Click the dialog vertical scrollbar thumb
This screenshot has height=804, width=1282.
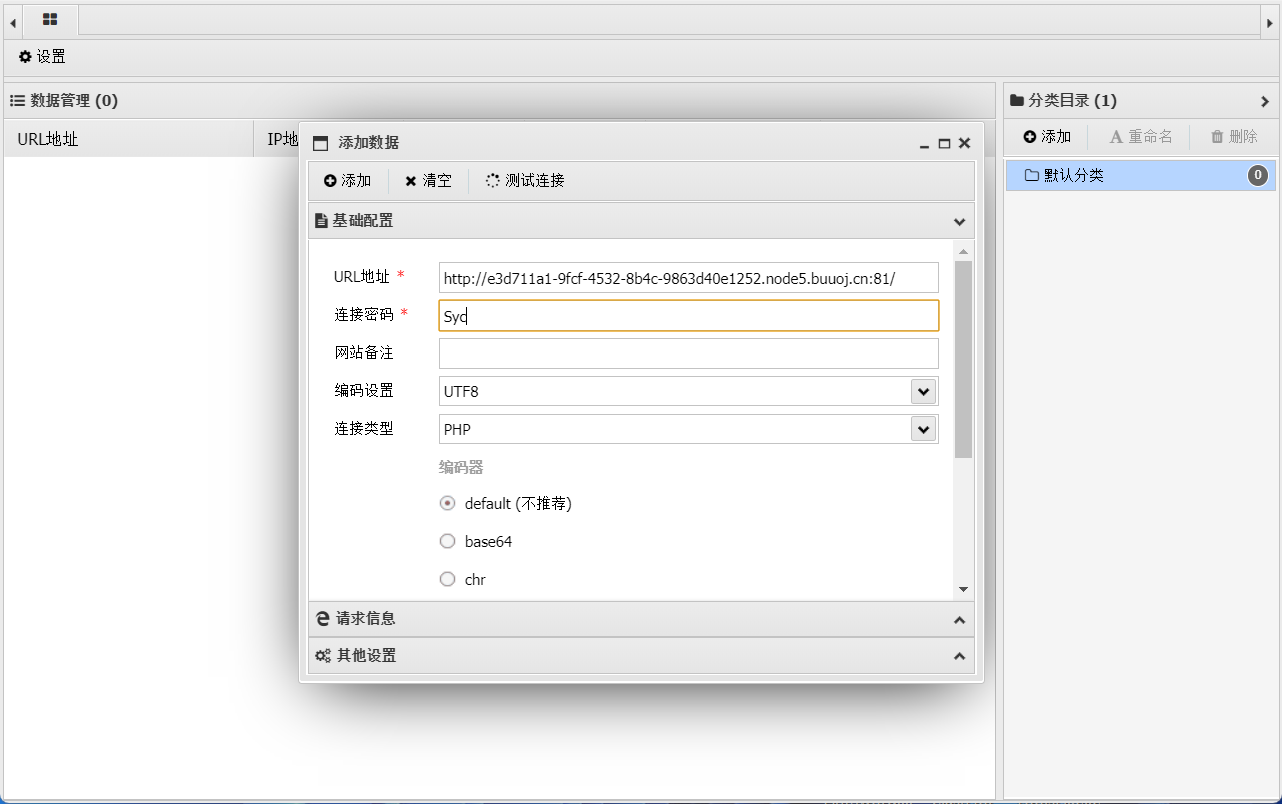pos(963,359)
